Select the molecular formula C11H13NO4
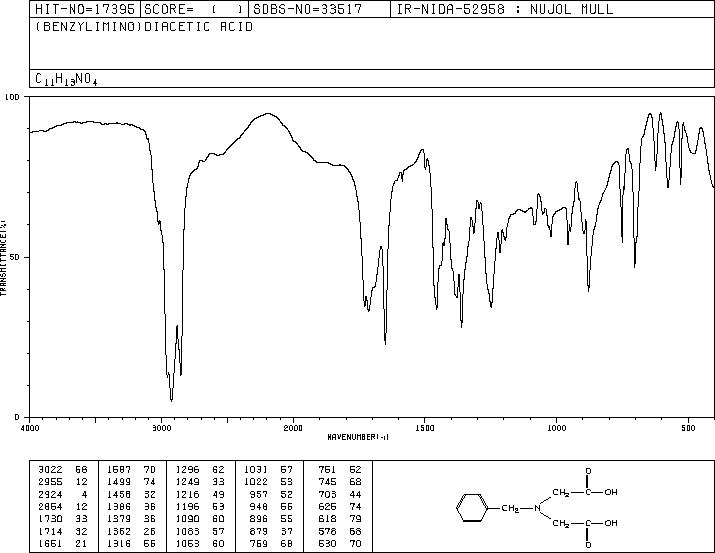This screenshot has width=715, height=553. coord(66,79)
